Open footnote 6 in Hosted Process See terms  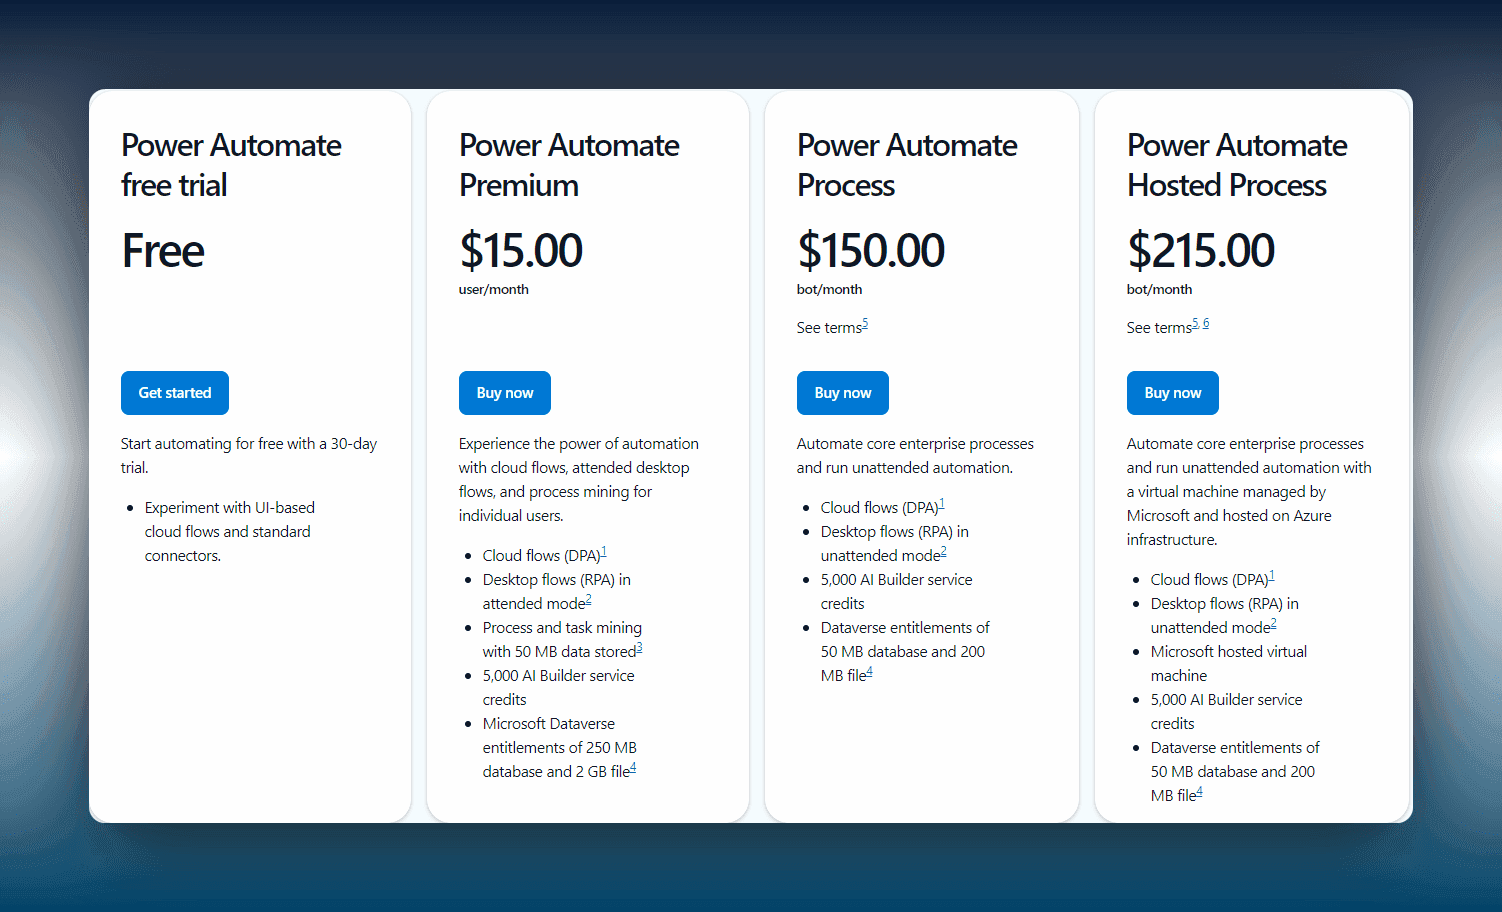click(1206, 324)
